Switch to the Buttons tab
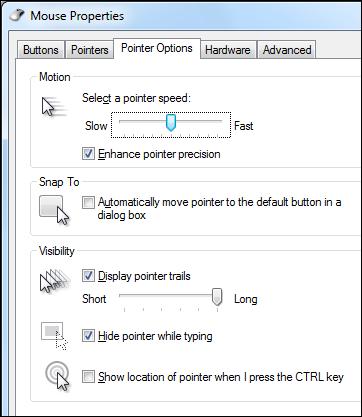The image size is (362, 417). point(41,50)
